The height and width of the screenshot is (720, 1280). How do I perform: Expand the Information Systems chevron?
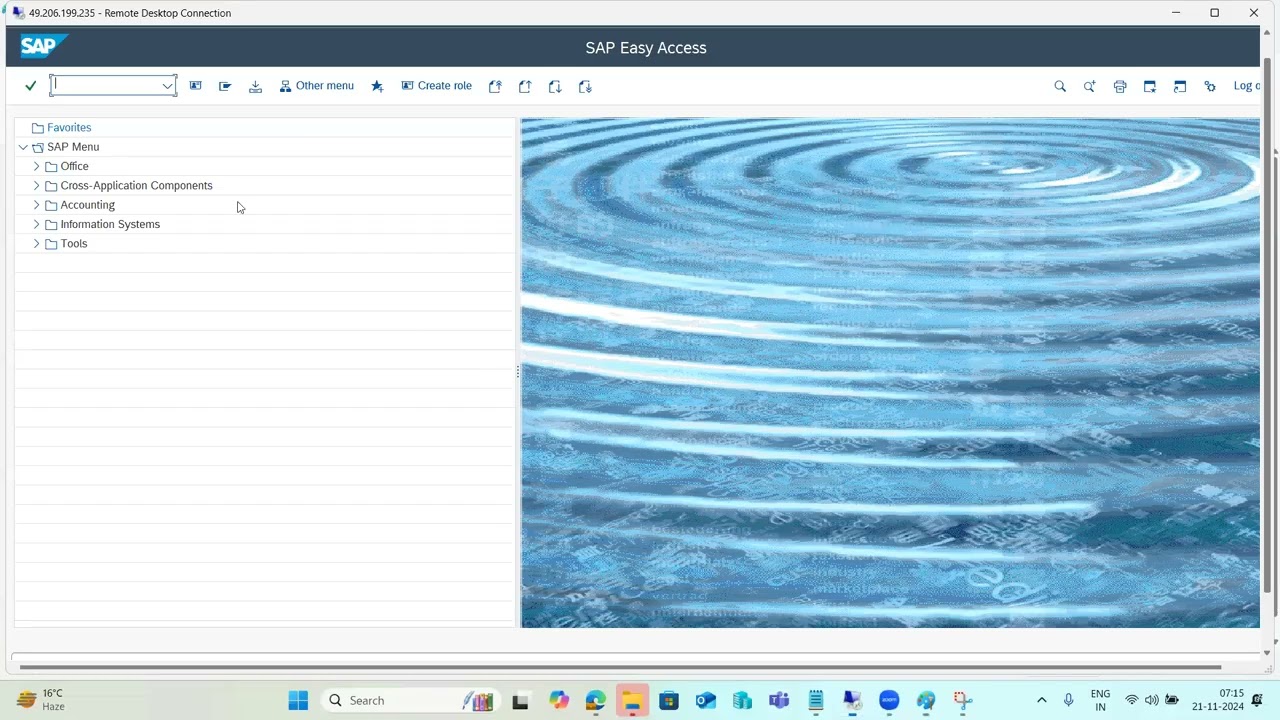(x=37, y=224)
